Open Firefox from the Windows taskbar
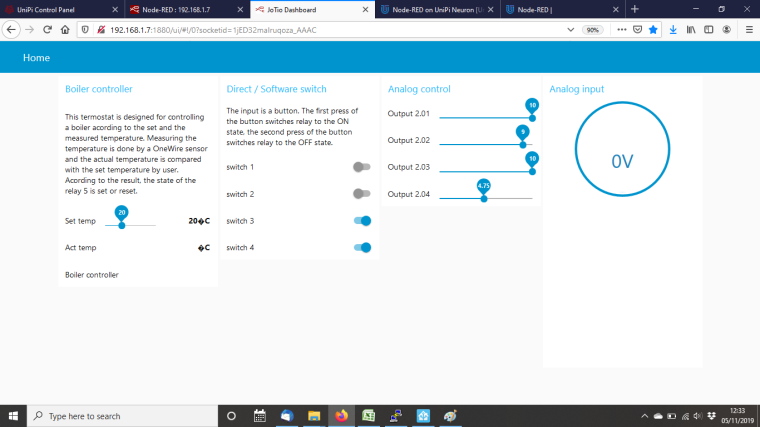This screenshot has width=760, height=427. pos(341,416)
